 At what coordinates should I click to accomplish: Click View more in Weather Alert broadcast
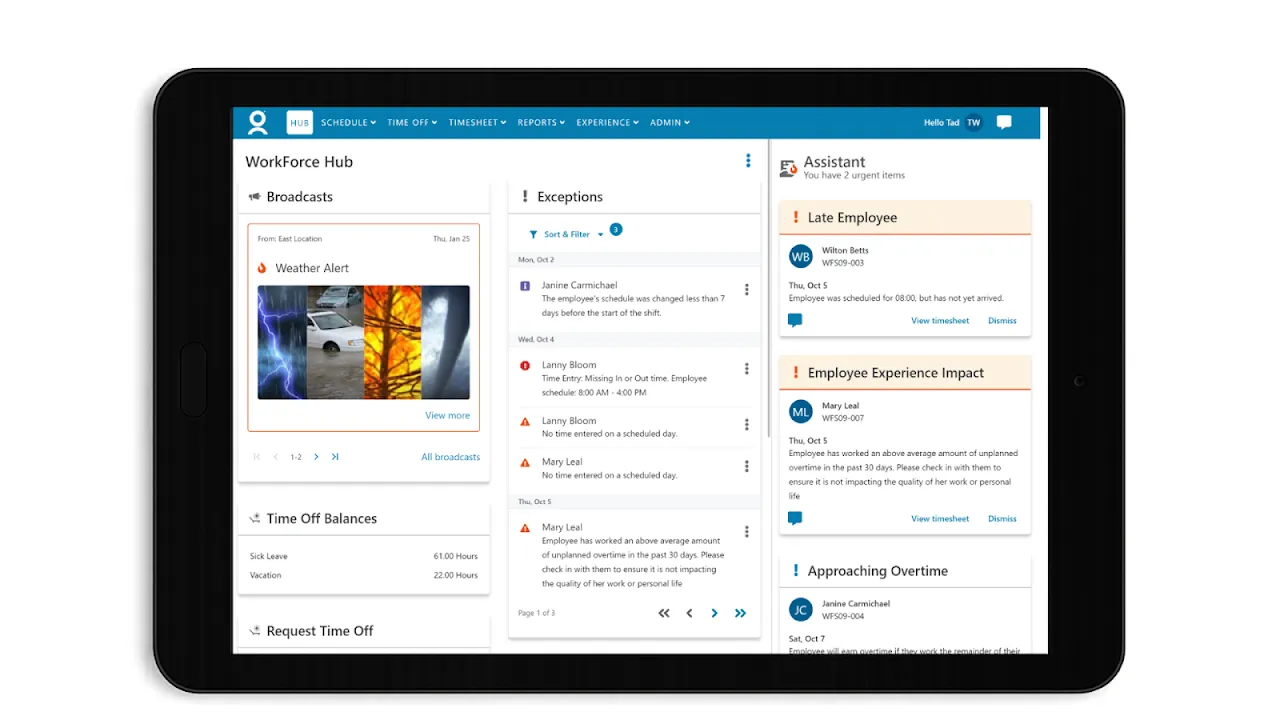[x=447, y=416]
